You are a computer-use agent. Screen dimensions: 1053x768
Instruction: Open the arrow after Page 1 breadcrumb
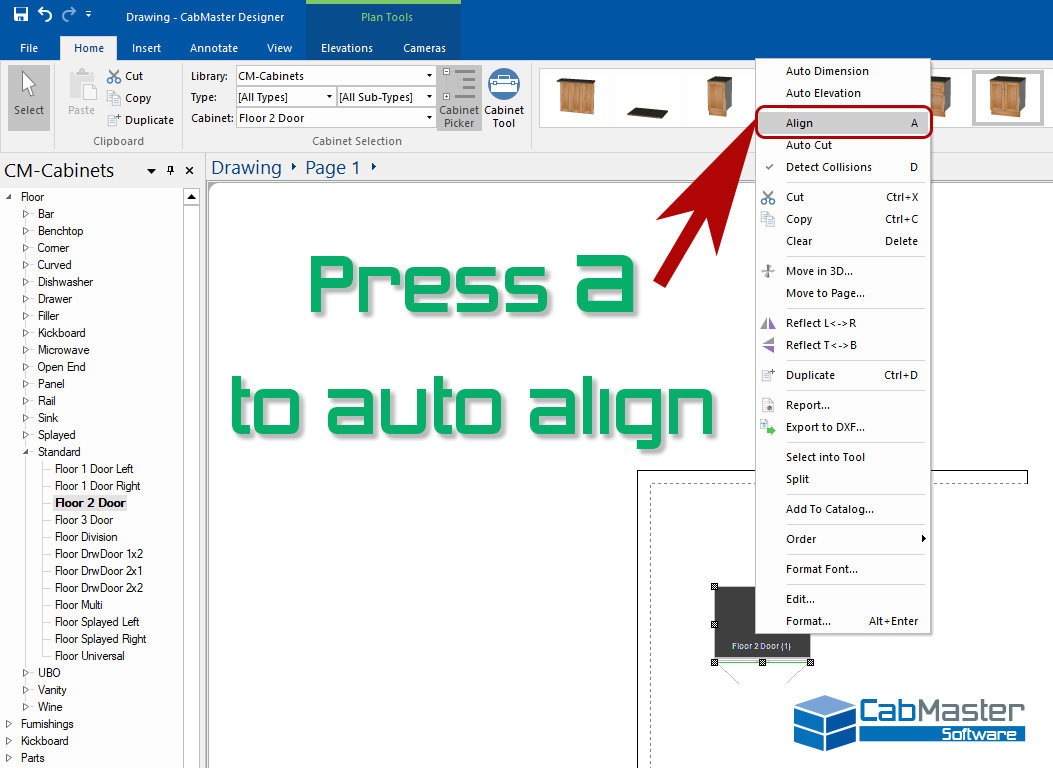click(374, 167)
